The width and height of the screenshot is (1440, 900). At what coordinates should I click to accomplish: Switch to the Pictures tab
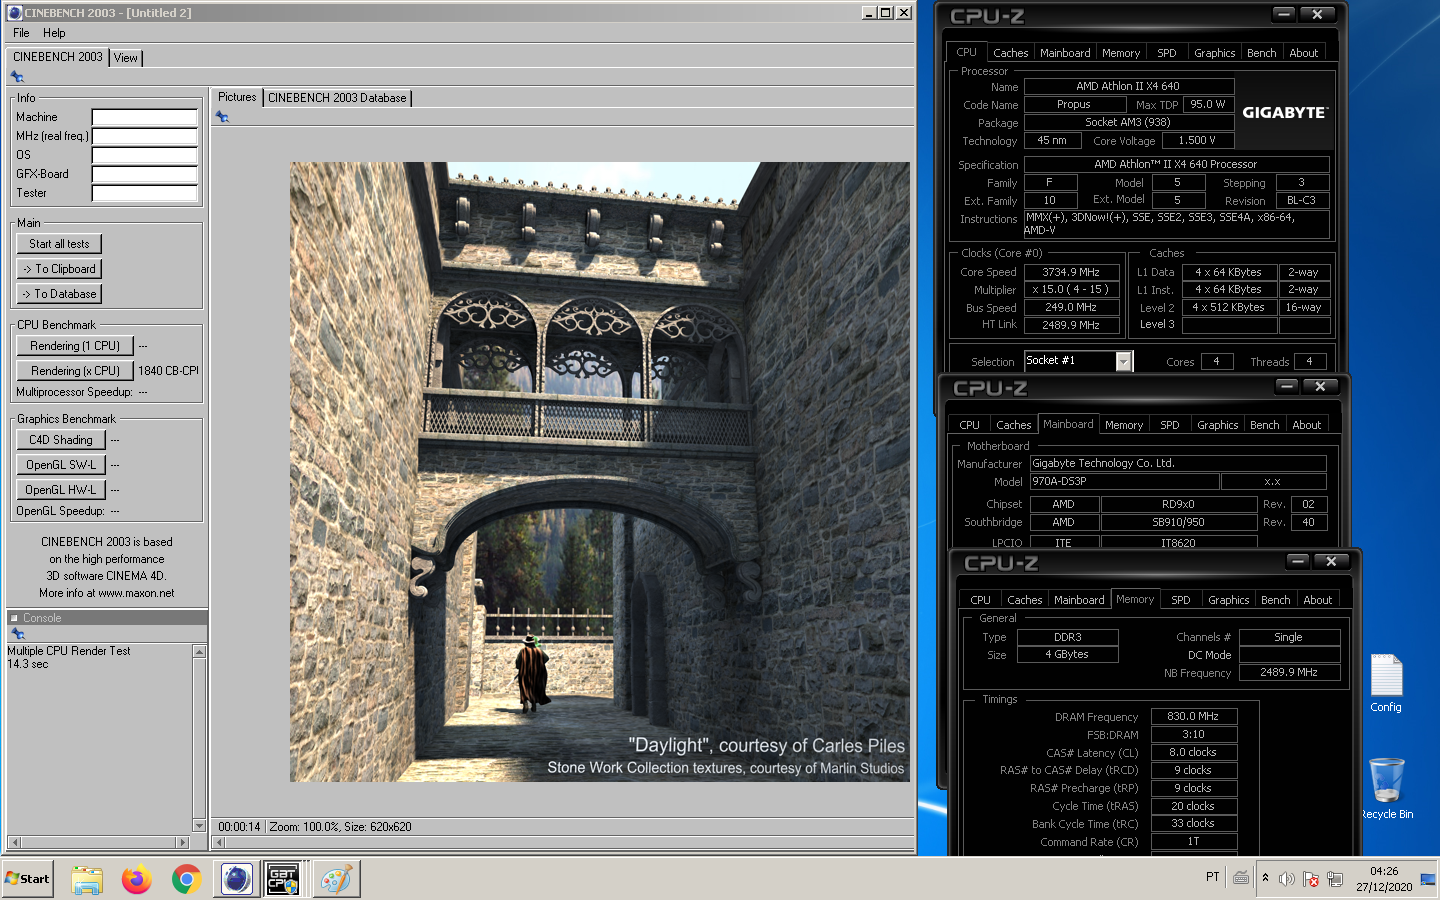[237, 97]
